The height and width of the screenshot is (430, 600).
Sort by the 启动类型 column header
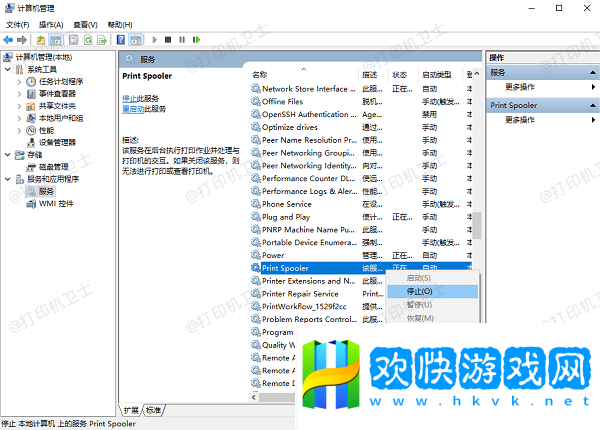(x=441, y=75)
